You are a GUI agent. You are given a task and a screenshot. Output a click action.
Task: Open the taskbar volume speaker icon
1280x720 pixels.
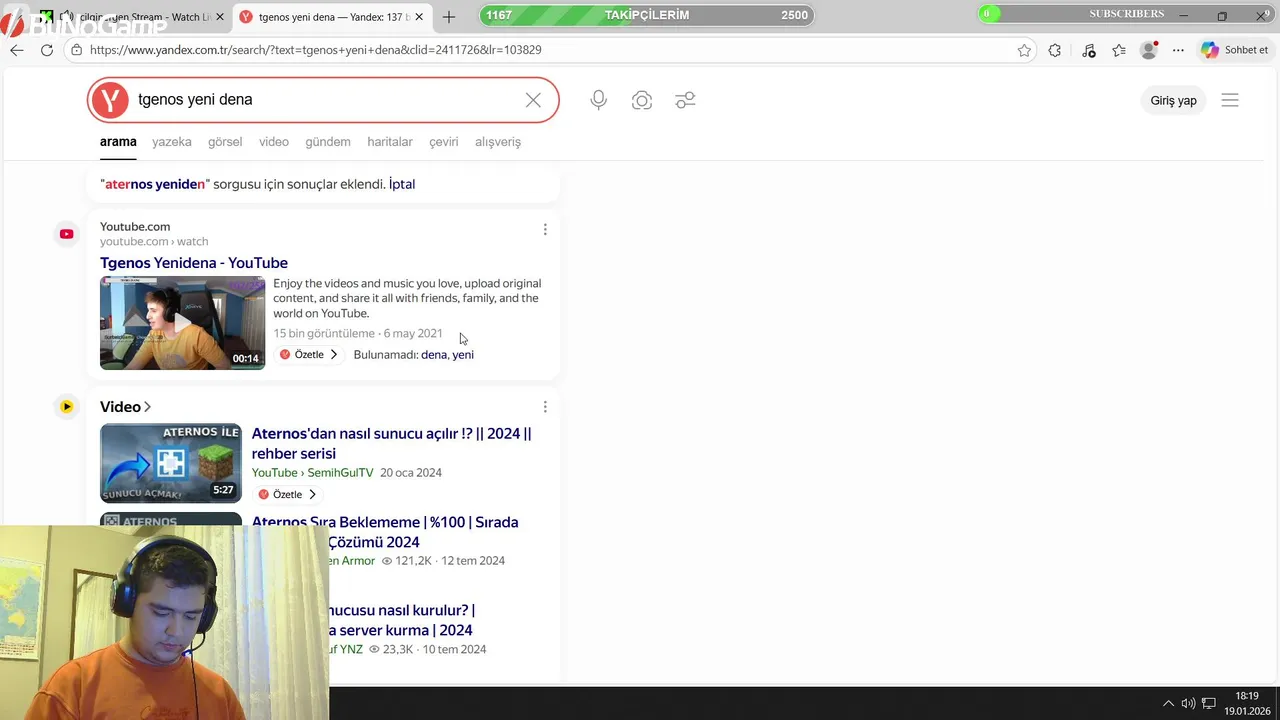pos(1188,703)
